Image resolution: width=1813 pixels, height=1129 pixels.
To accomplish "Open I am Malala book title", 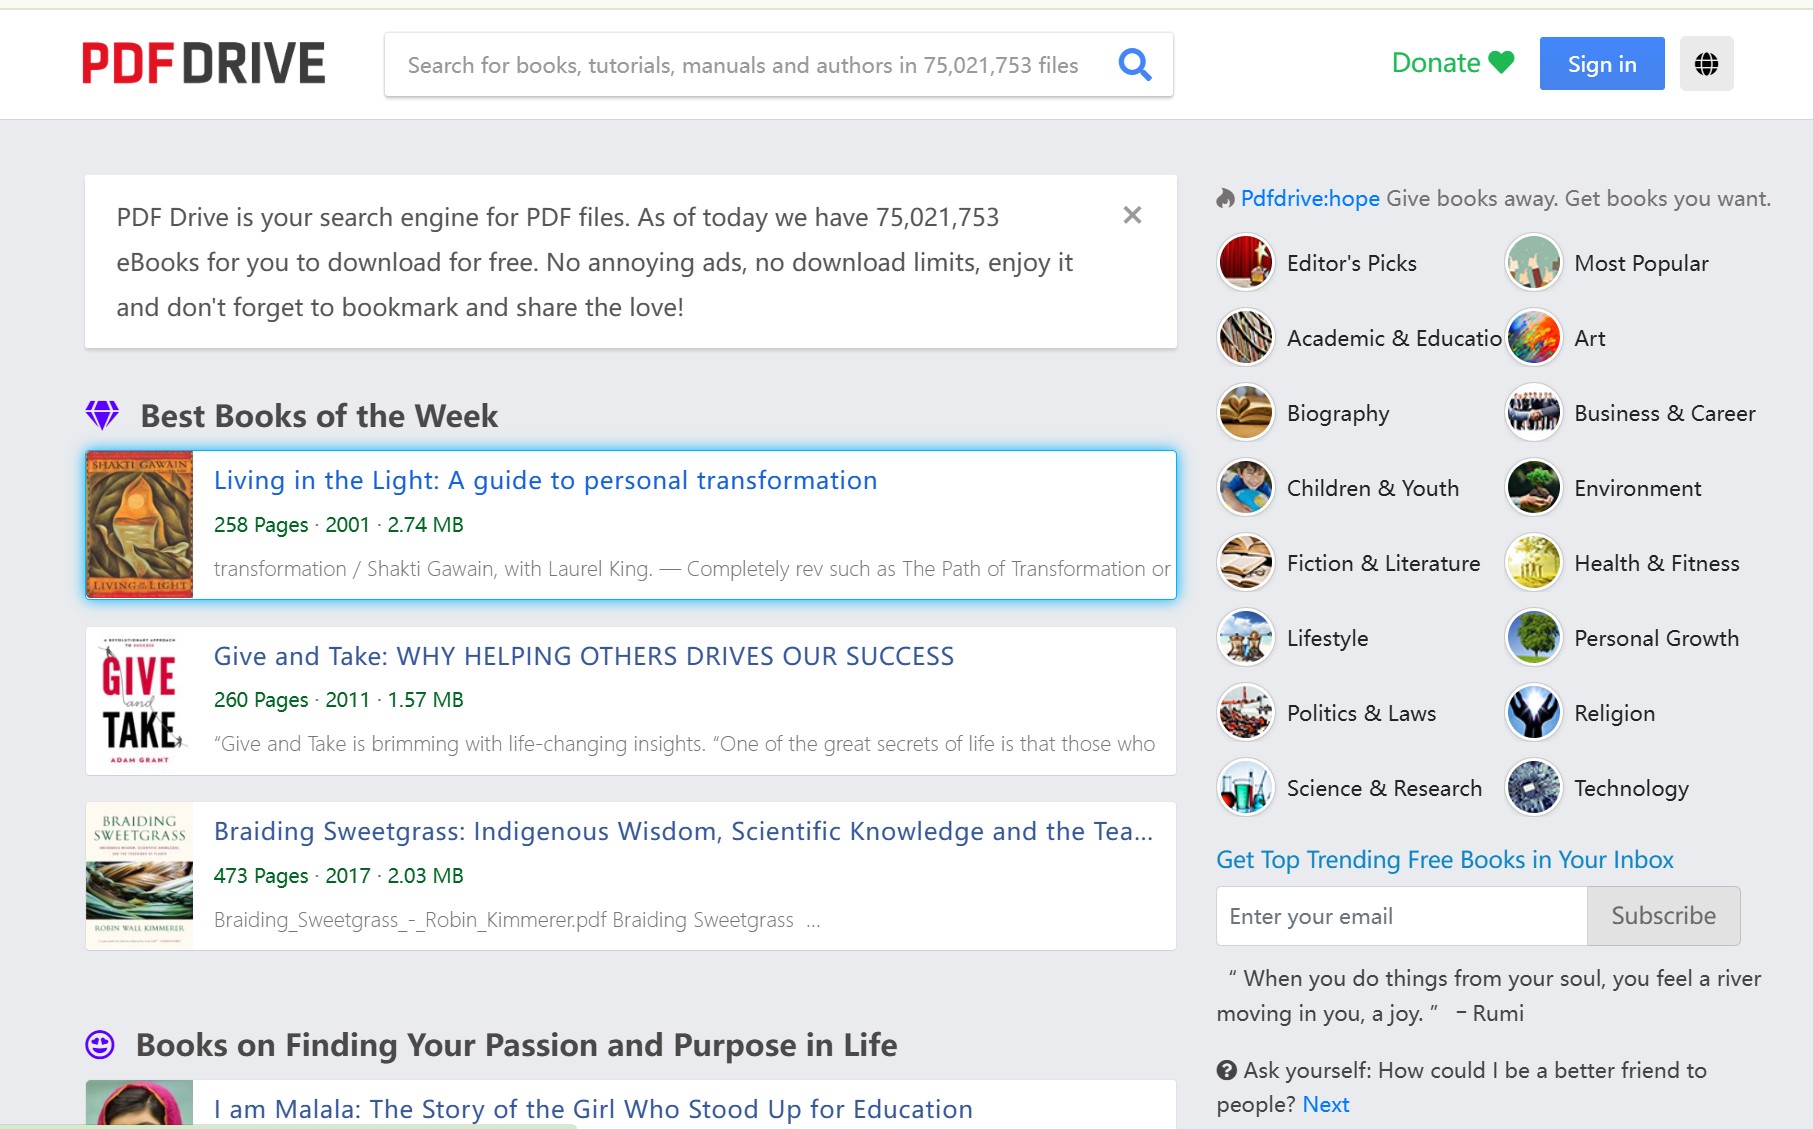I will coord(593,1109).
